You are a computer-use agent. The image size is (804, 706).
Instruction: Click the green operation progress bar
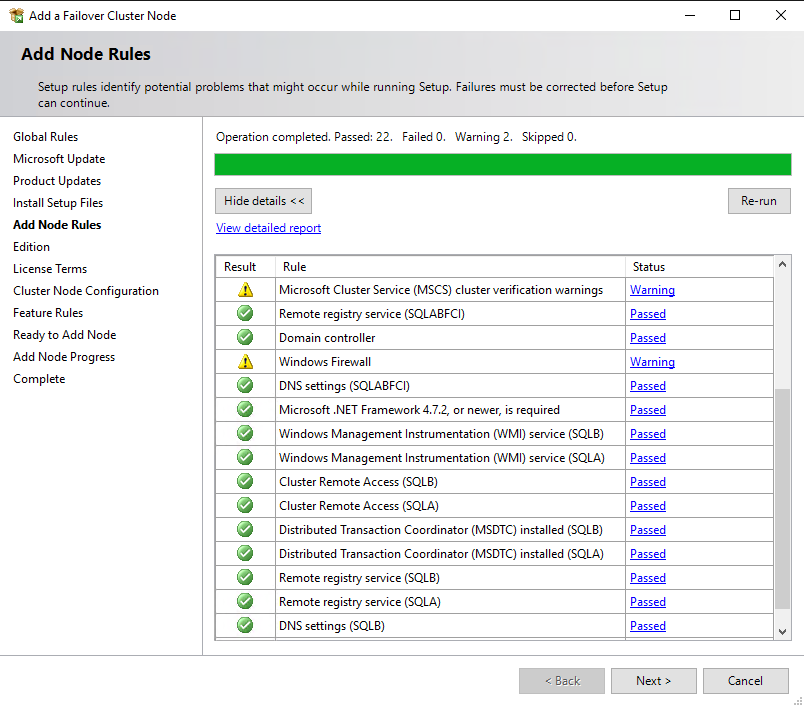pos(502,165)
